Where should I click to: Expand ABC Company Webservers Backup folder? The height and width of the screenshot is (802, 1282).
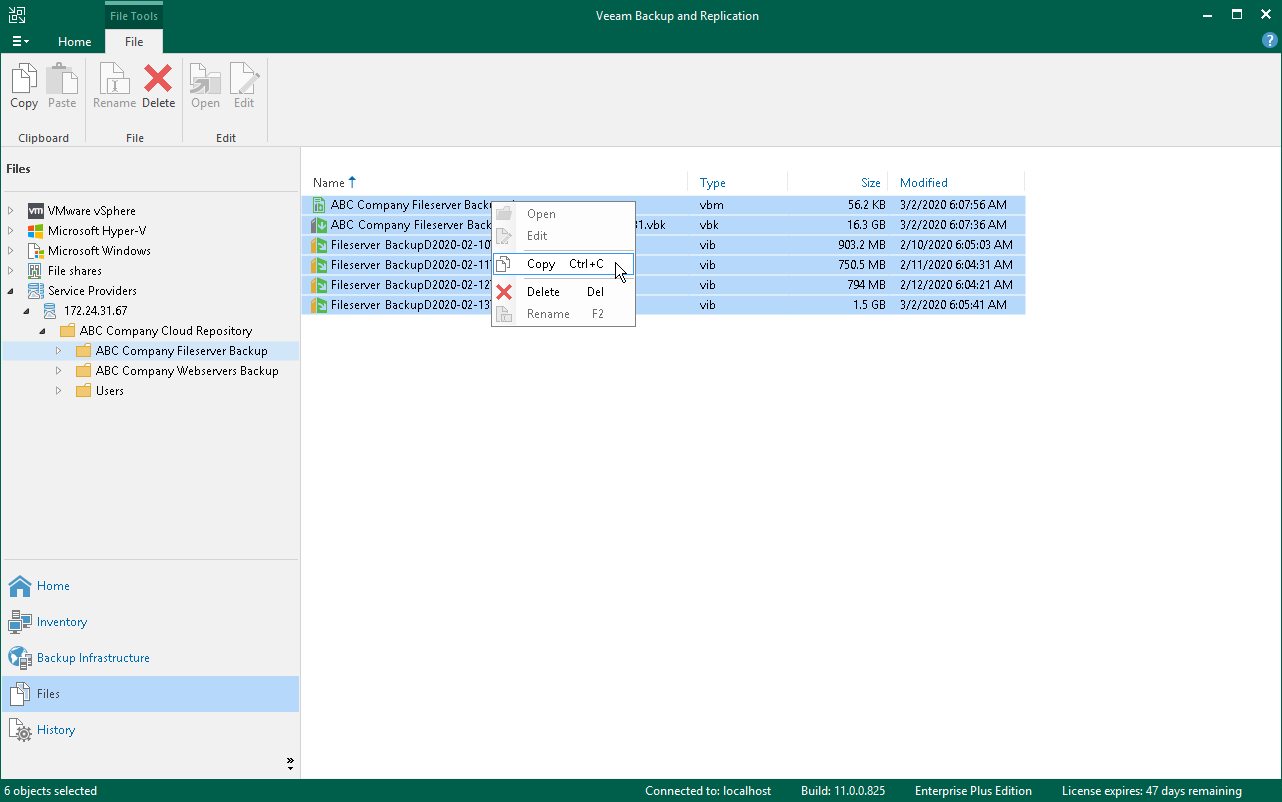click(59, 371)
